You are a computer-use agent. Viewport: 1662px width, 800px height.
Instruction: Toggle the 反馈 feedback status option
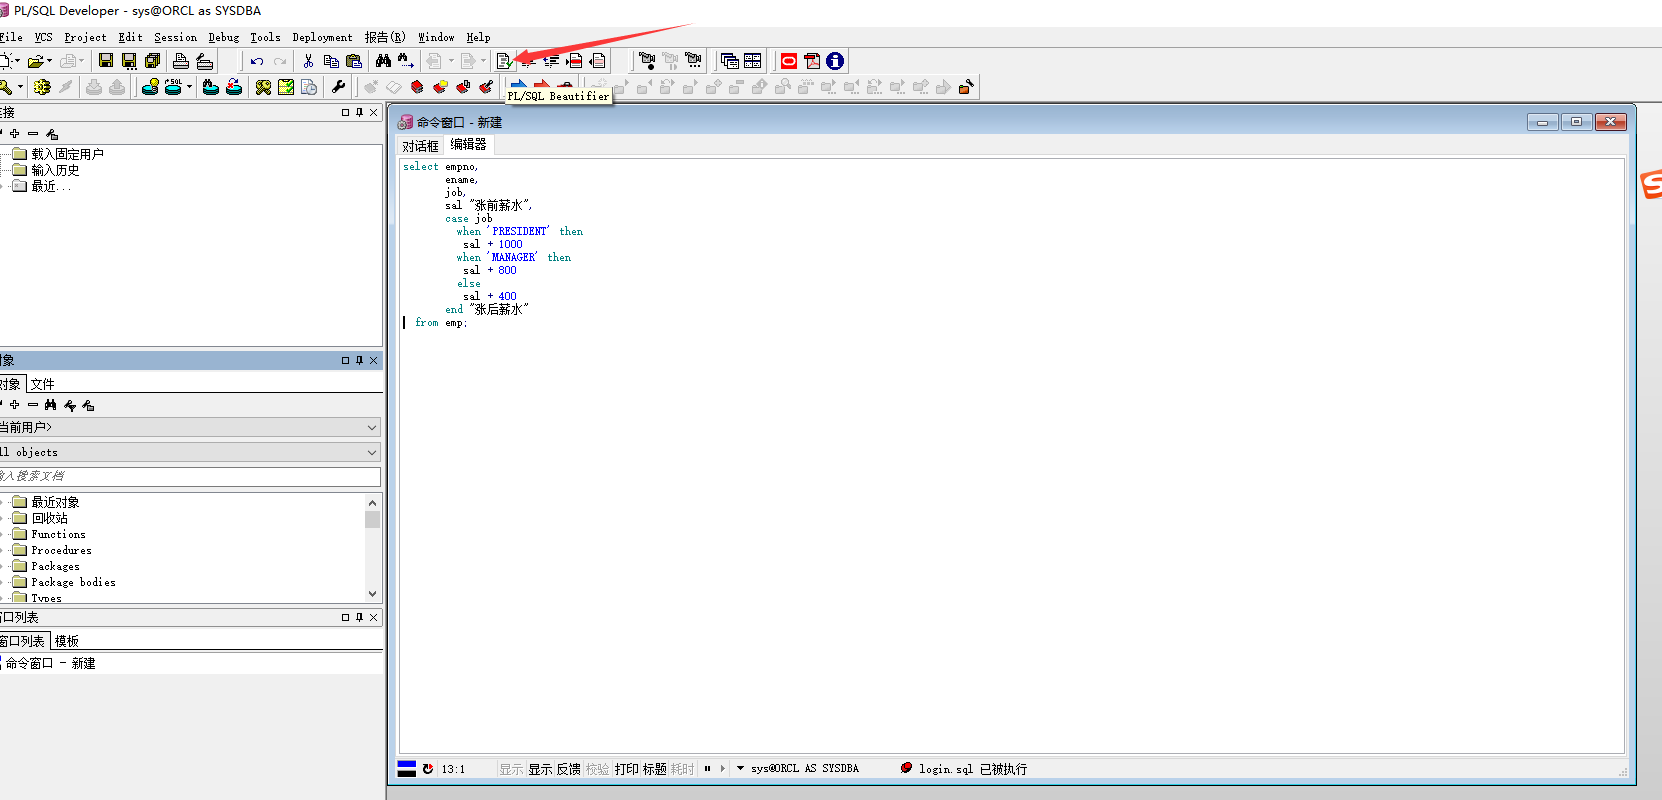pos(568,769)
